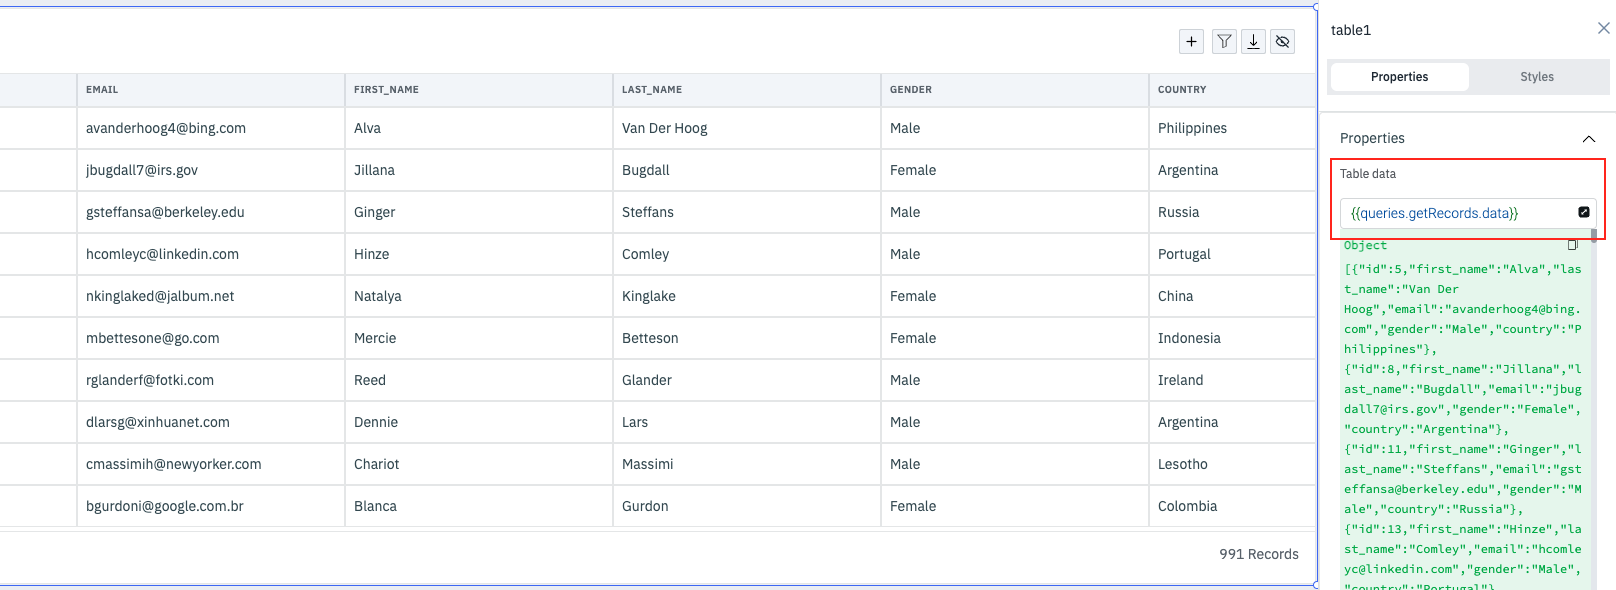Collapse the Properties section chevron
Screen dimensions: 1616x590
pos(1589,139)
